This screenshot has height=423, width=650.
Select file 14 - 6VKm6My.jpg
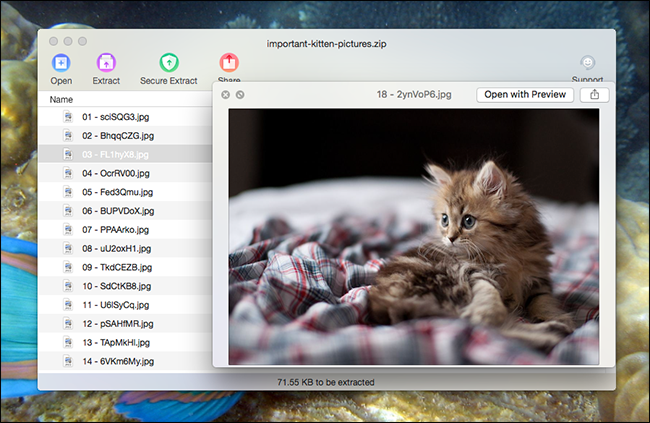(x=125, y=361)
